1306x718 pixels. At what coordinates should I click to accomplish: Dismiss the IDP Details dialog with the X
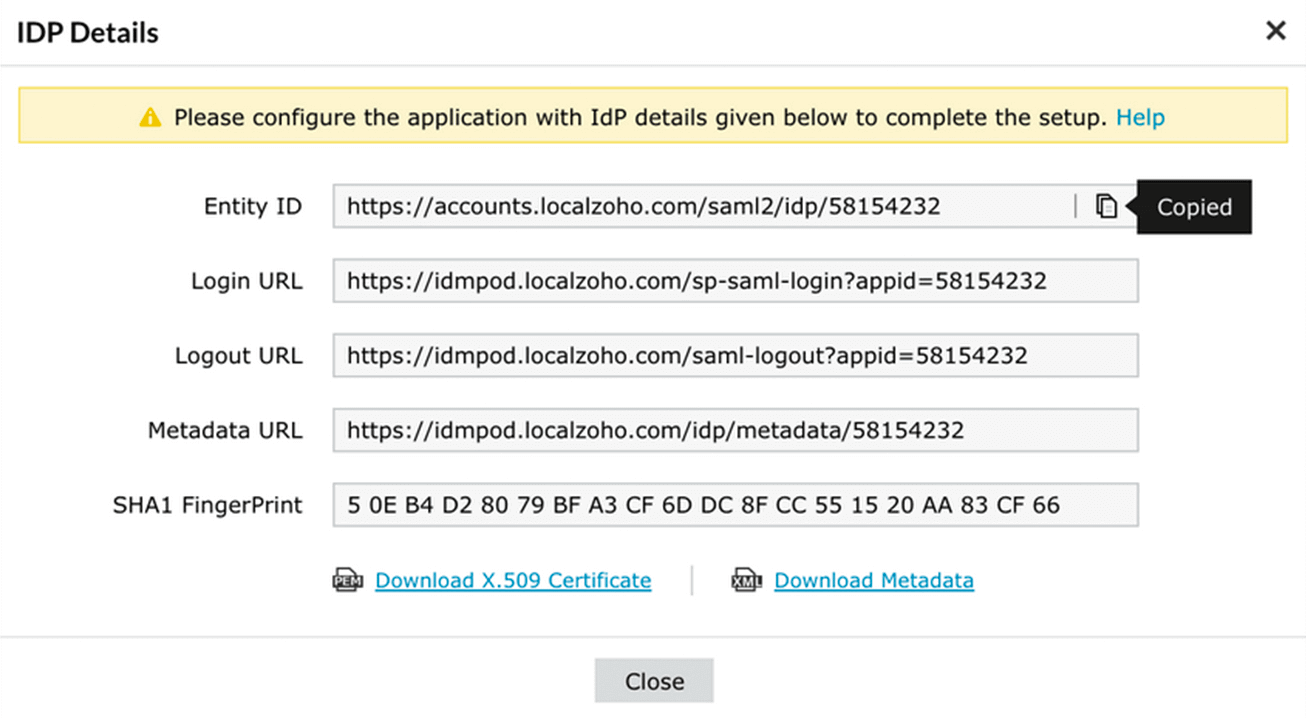click(1275, 31)
